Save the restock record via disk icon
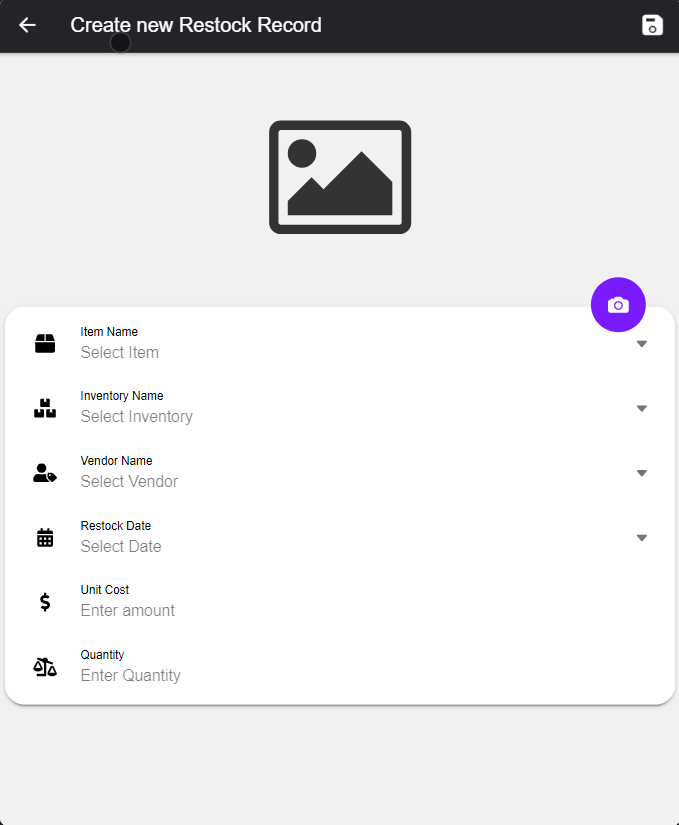Screen dimensions: 679x825 [652, 25]
